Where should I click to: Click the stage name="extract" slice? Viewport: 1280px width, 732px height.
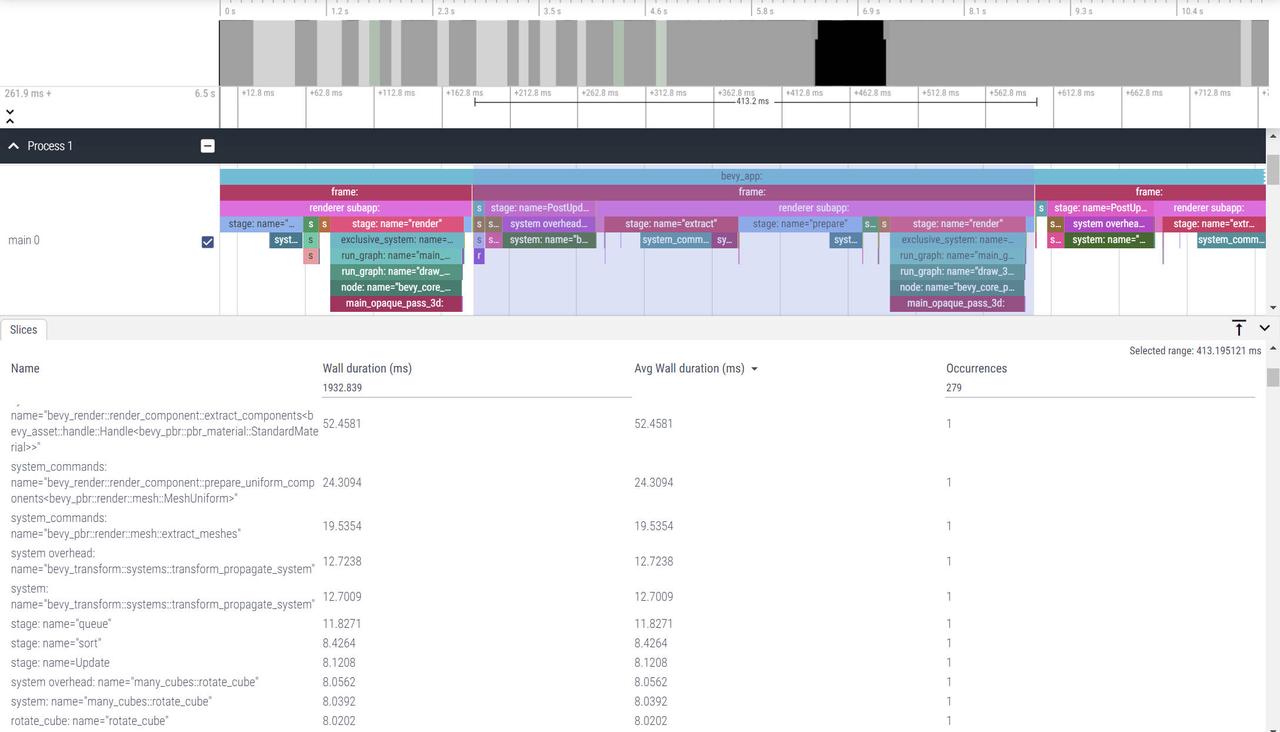pyautogui.click(x=670, y=224)
